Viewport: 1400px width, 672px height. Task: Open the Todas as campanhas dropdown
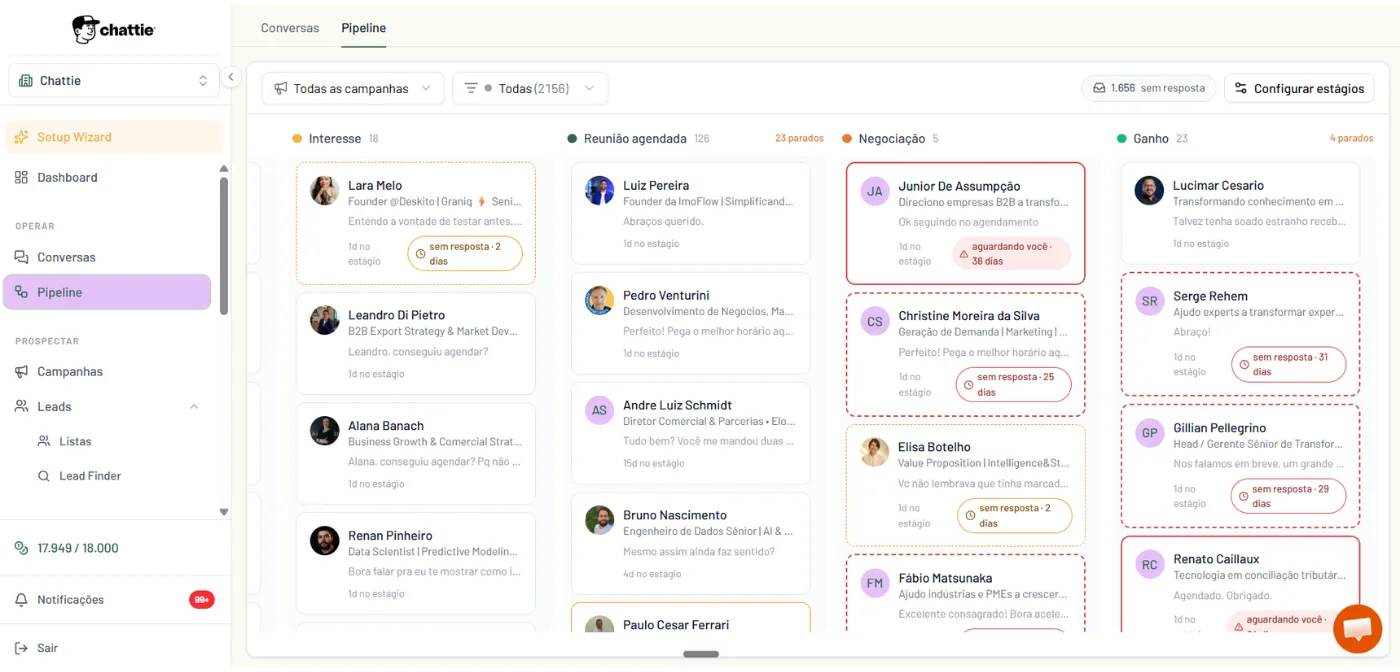[x=353, y=88]
